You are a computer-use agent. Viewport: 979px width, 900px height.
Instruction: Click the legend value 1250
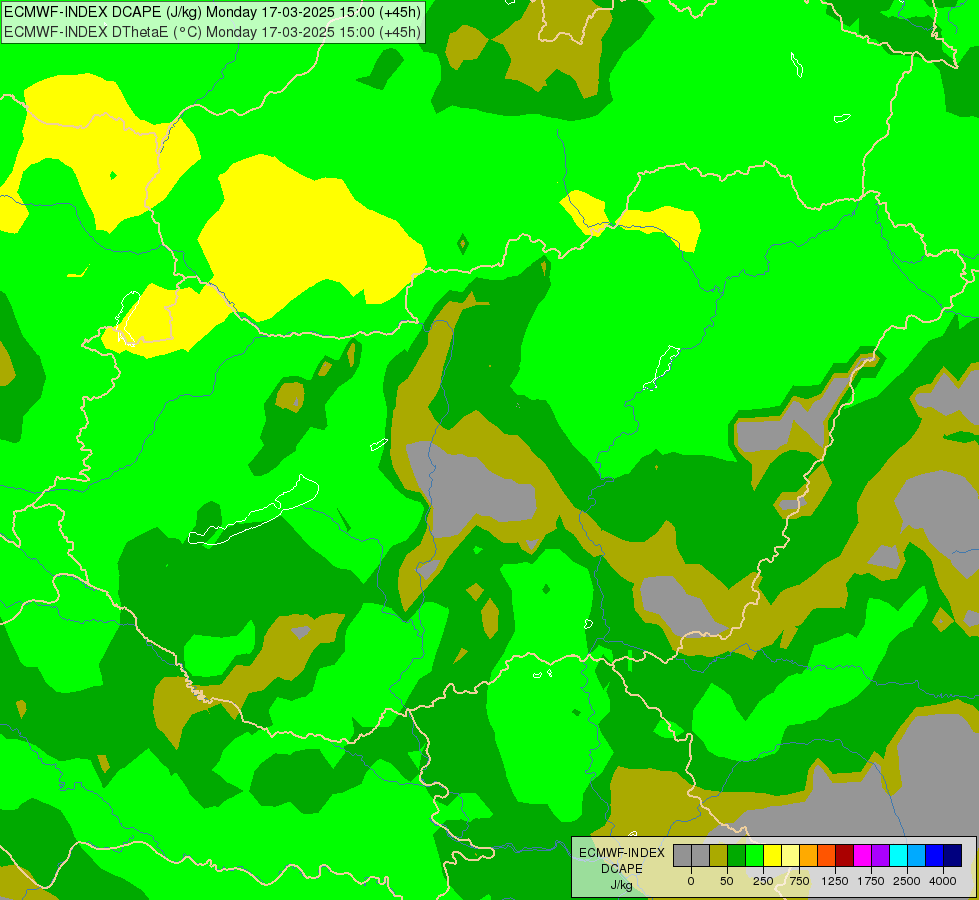835,881
